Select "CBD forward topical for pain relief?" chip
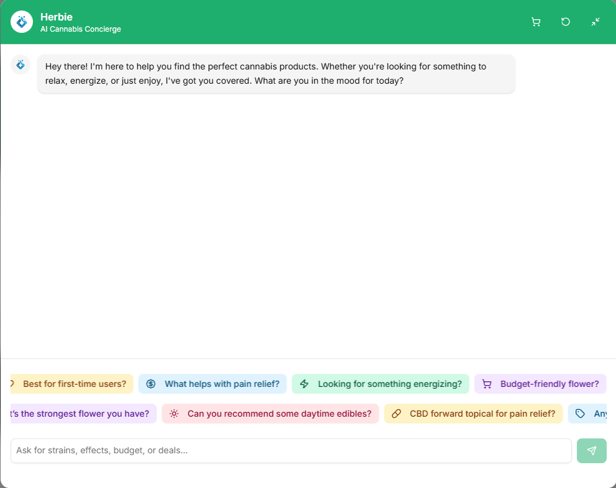Screen dimensions: 616x488 pos(482,414)
